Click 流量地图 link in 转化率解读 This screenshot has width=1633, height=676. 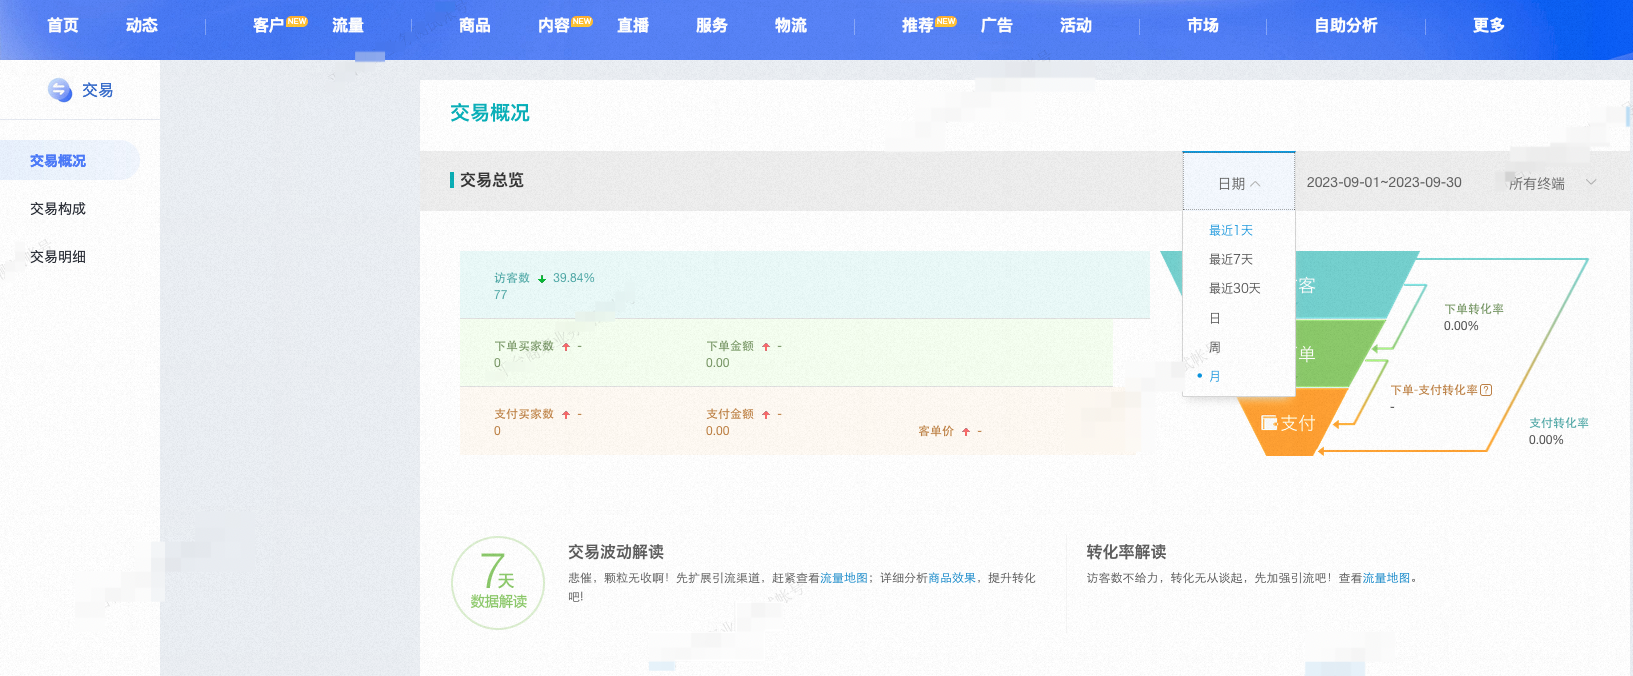coord(1386,578)
